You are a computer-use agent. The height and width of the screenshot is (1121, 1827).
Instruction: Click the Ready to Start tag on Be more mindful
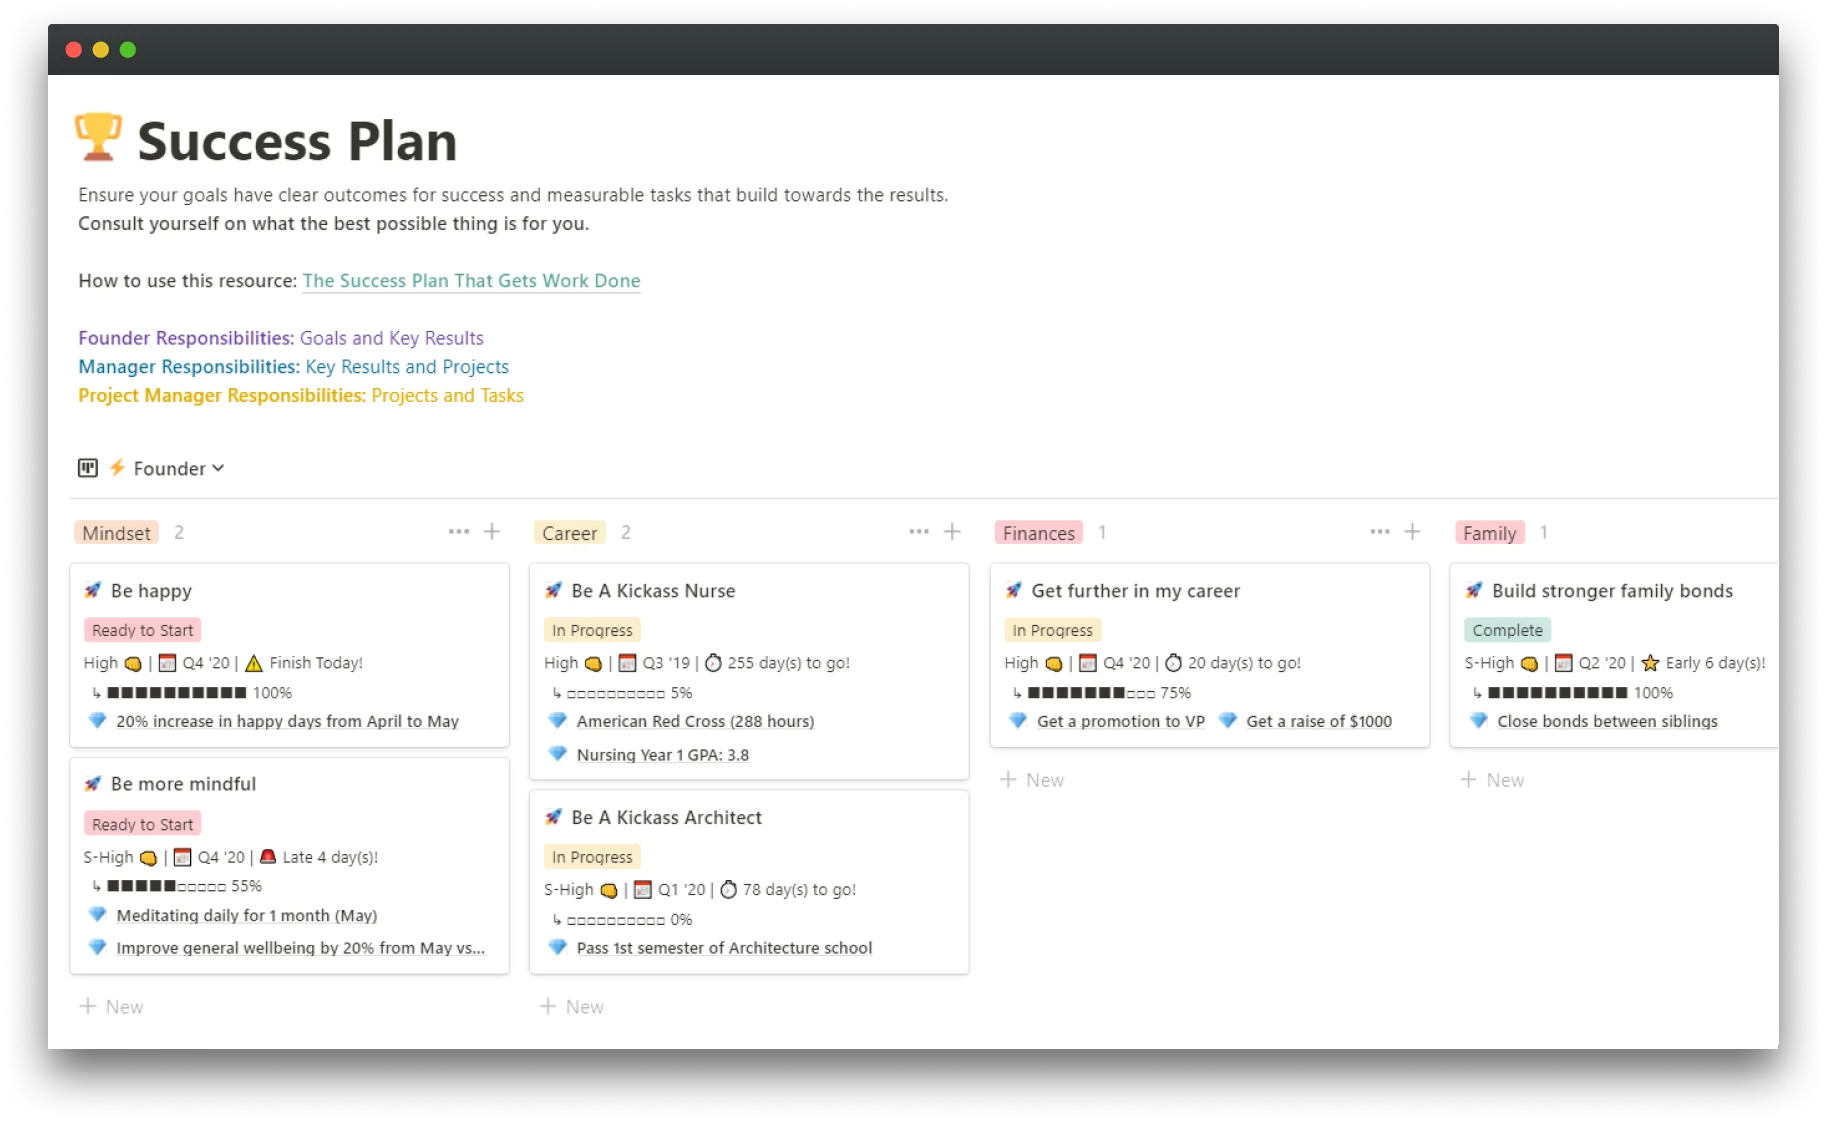pos(143,825)
